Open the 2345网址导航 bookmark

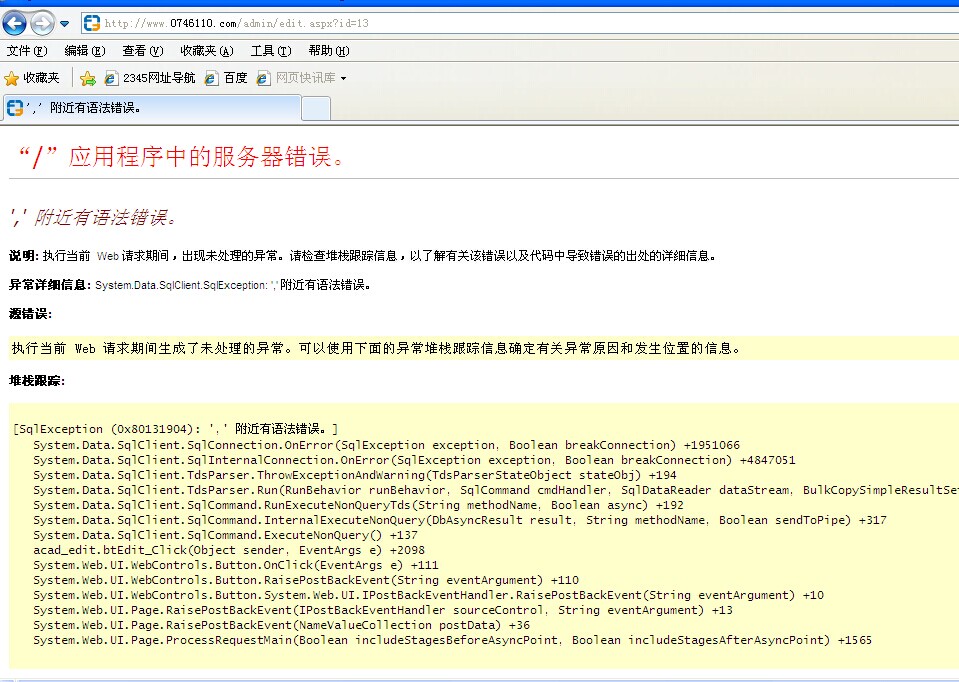point(150,78)
